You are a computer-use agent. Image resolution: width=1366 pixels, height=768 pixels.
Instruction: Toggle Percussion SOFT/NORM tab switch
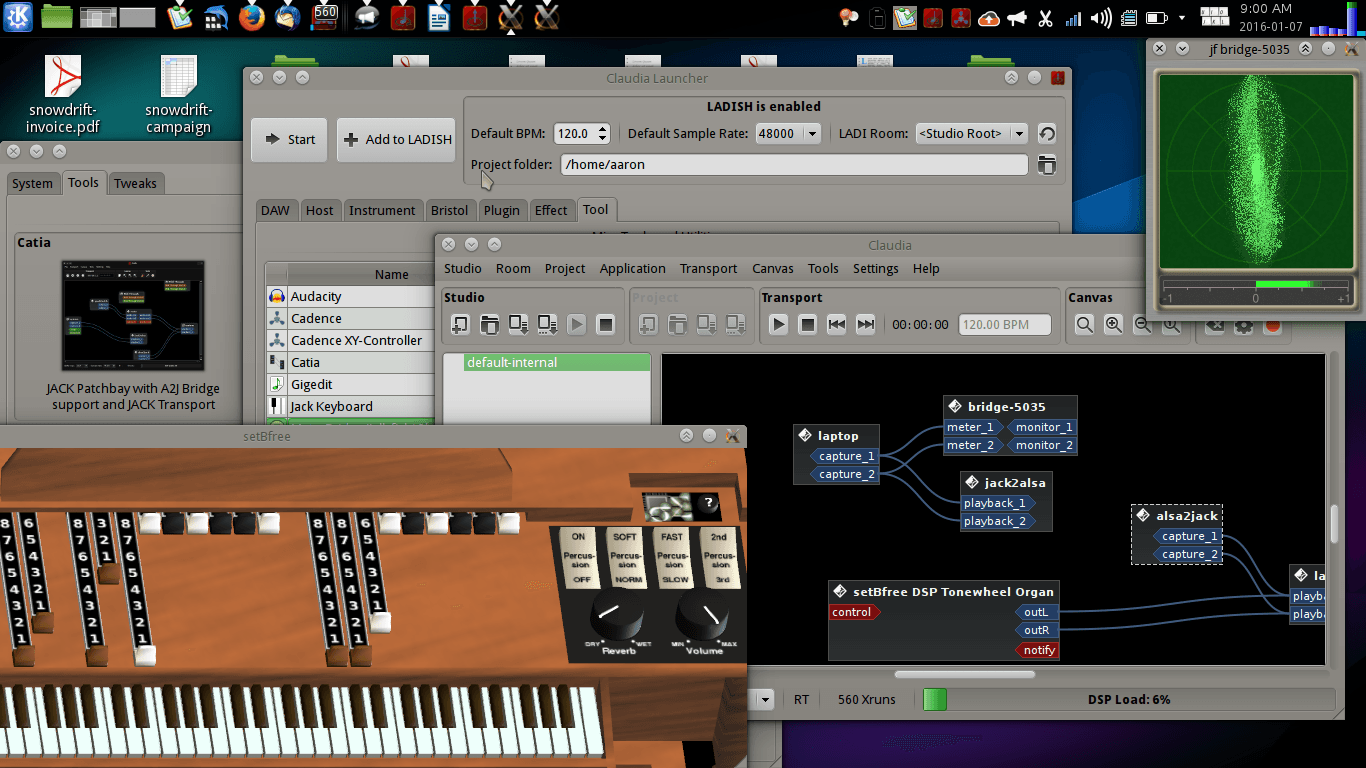(625, 557)
